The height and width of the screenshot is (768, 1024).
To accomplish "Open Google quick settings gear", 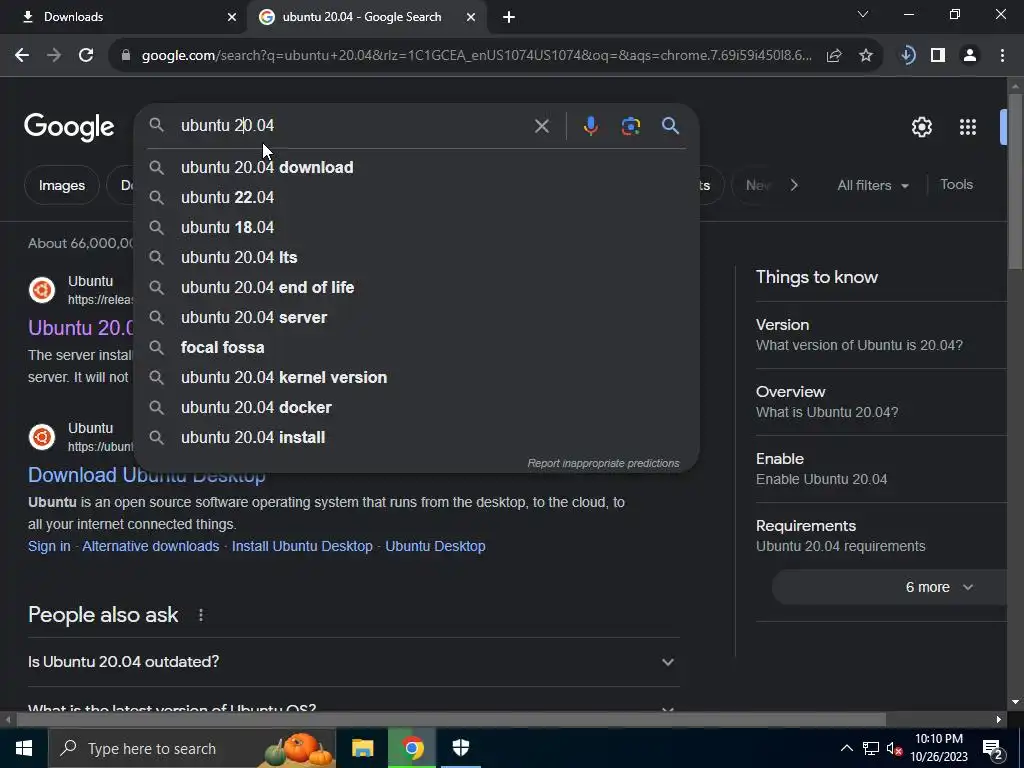I will 921,127.
